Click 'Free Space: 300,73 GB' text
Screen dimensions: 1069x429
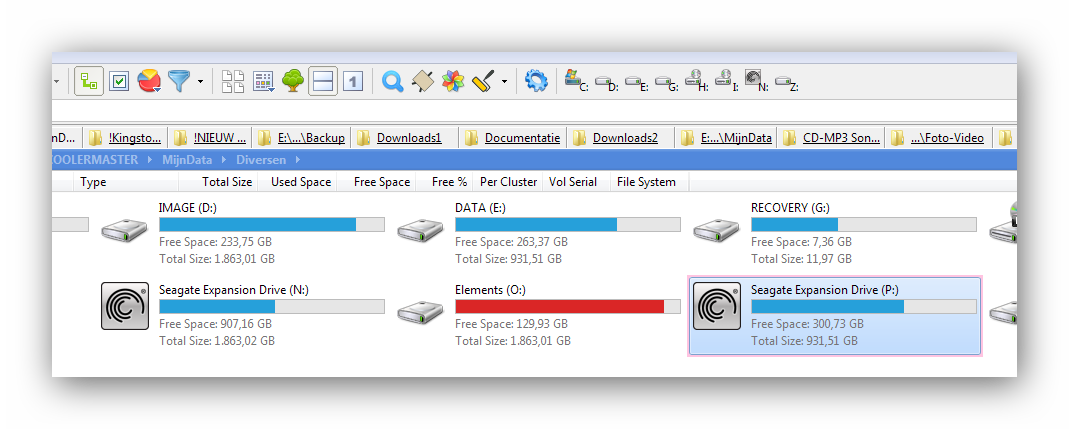807,324
